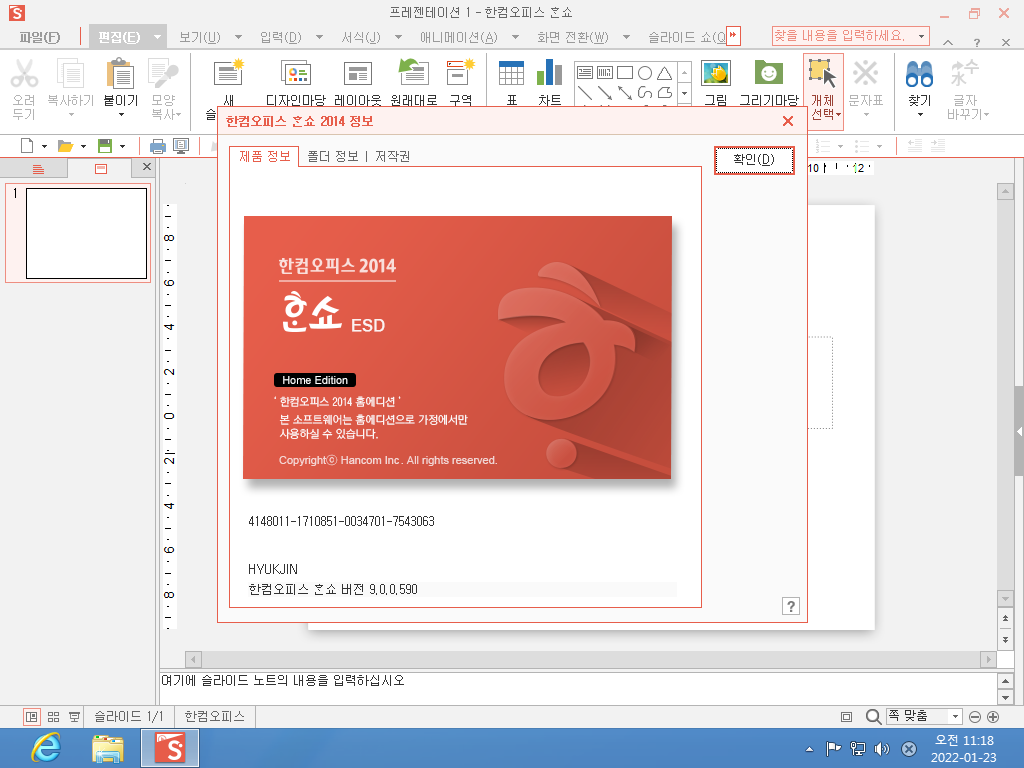Switch to slide sorter view in status bar
The image size is (1024, 768).
coord(54,717)
